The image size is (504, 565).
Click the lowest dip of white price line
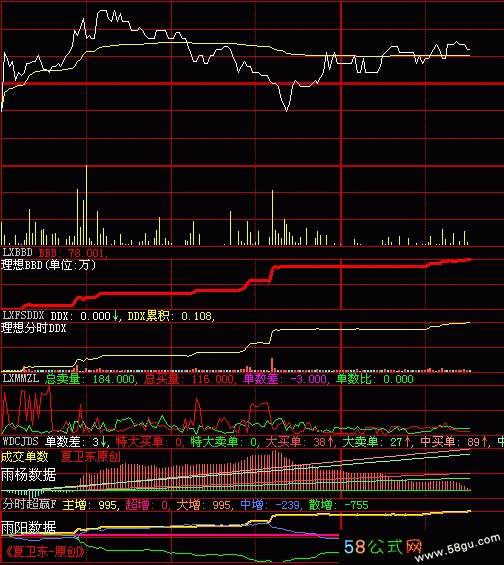pos(287,110)
